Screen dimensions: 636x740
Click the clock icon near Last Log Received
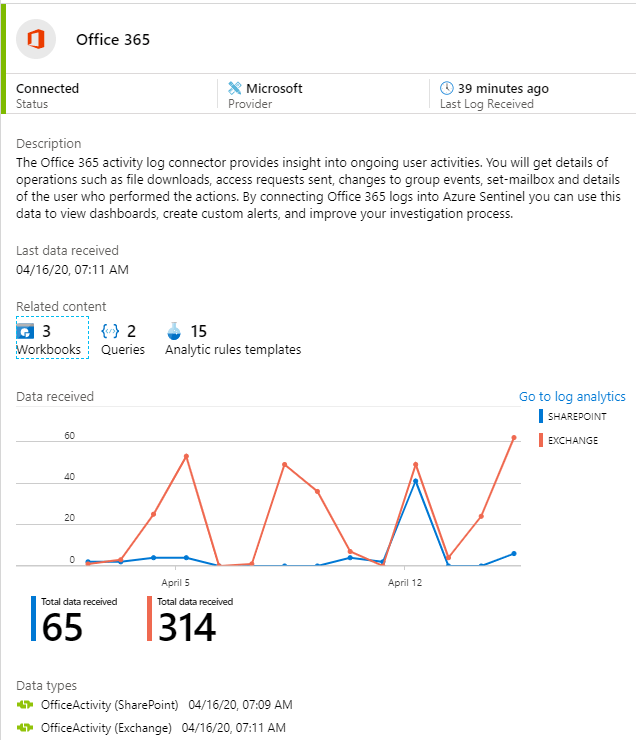click(x=447, y=88)
